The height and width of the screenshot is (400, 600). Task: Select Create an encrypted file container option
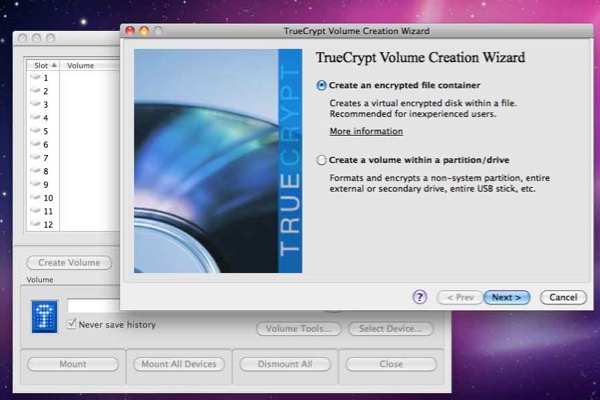(321, 85)
